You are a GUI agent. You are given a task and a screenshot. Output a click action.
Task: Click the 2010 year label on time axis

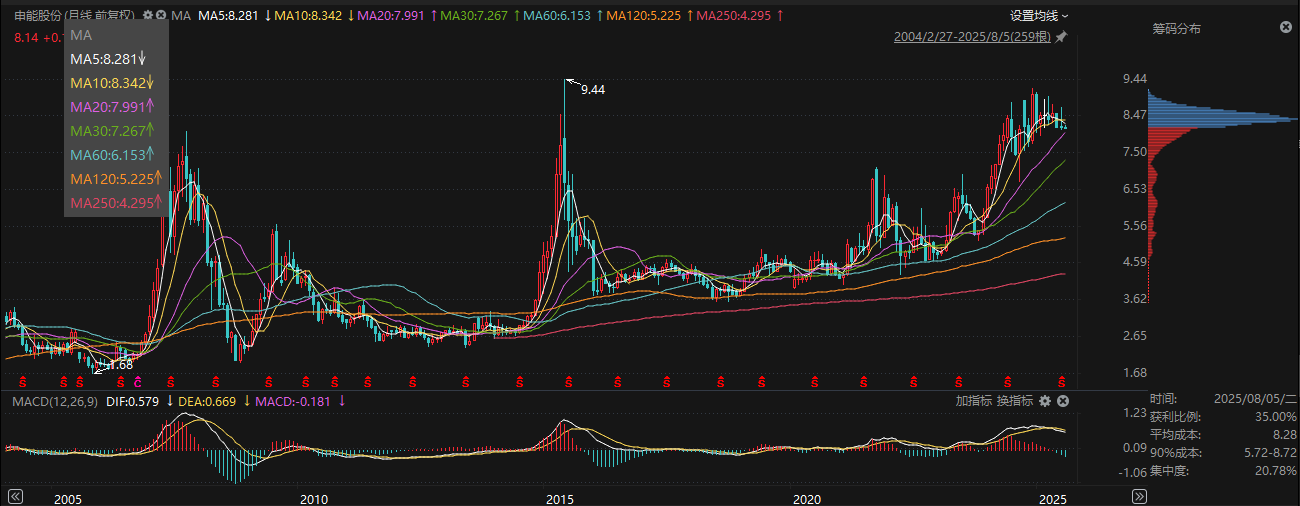[x=314, y=498]
